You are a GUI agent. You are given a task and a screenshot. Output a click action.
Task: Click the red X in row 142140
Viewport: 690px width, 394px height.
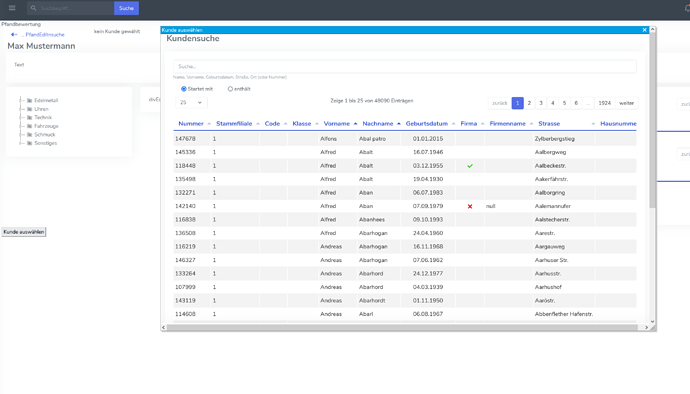click(x=470, y=206)
